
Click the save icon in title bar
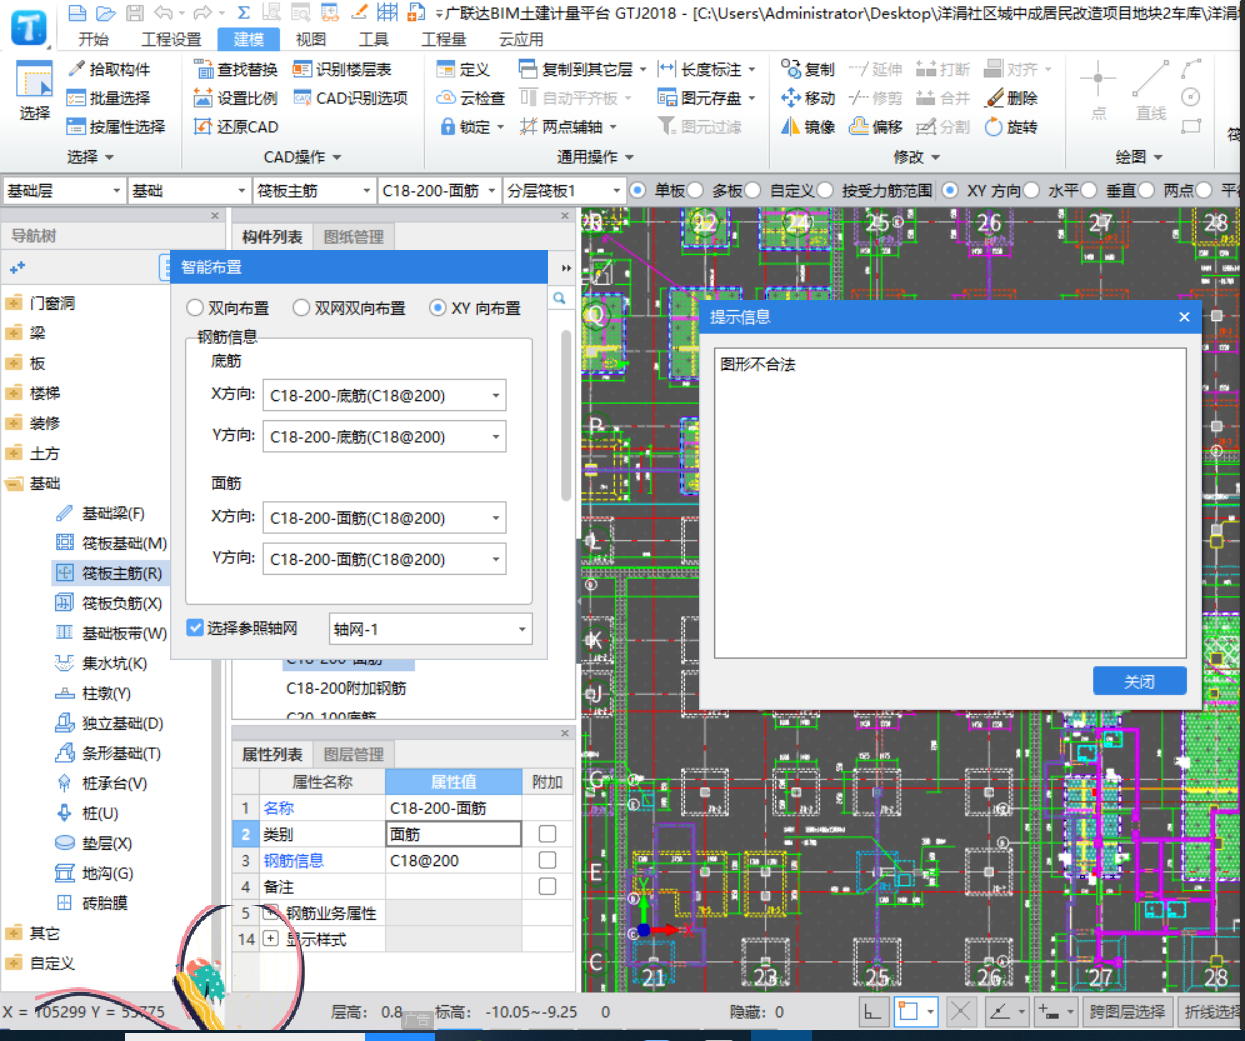(x=134, y=13)
